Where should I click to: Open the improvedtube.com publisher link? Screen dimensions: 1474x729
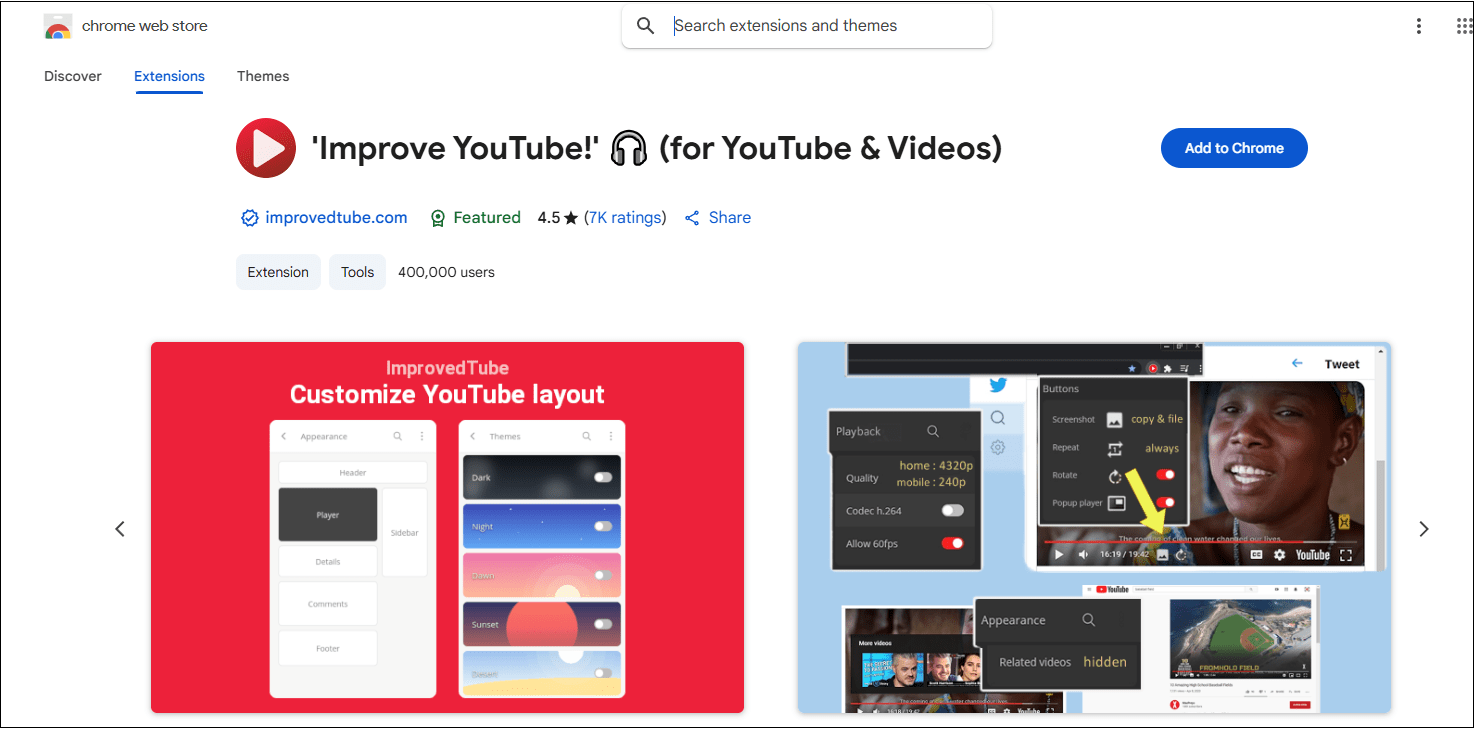(x=336, y=218)
